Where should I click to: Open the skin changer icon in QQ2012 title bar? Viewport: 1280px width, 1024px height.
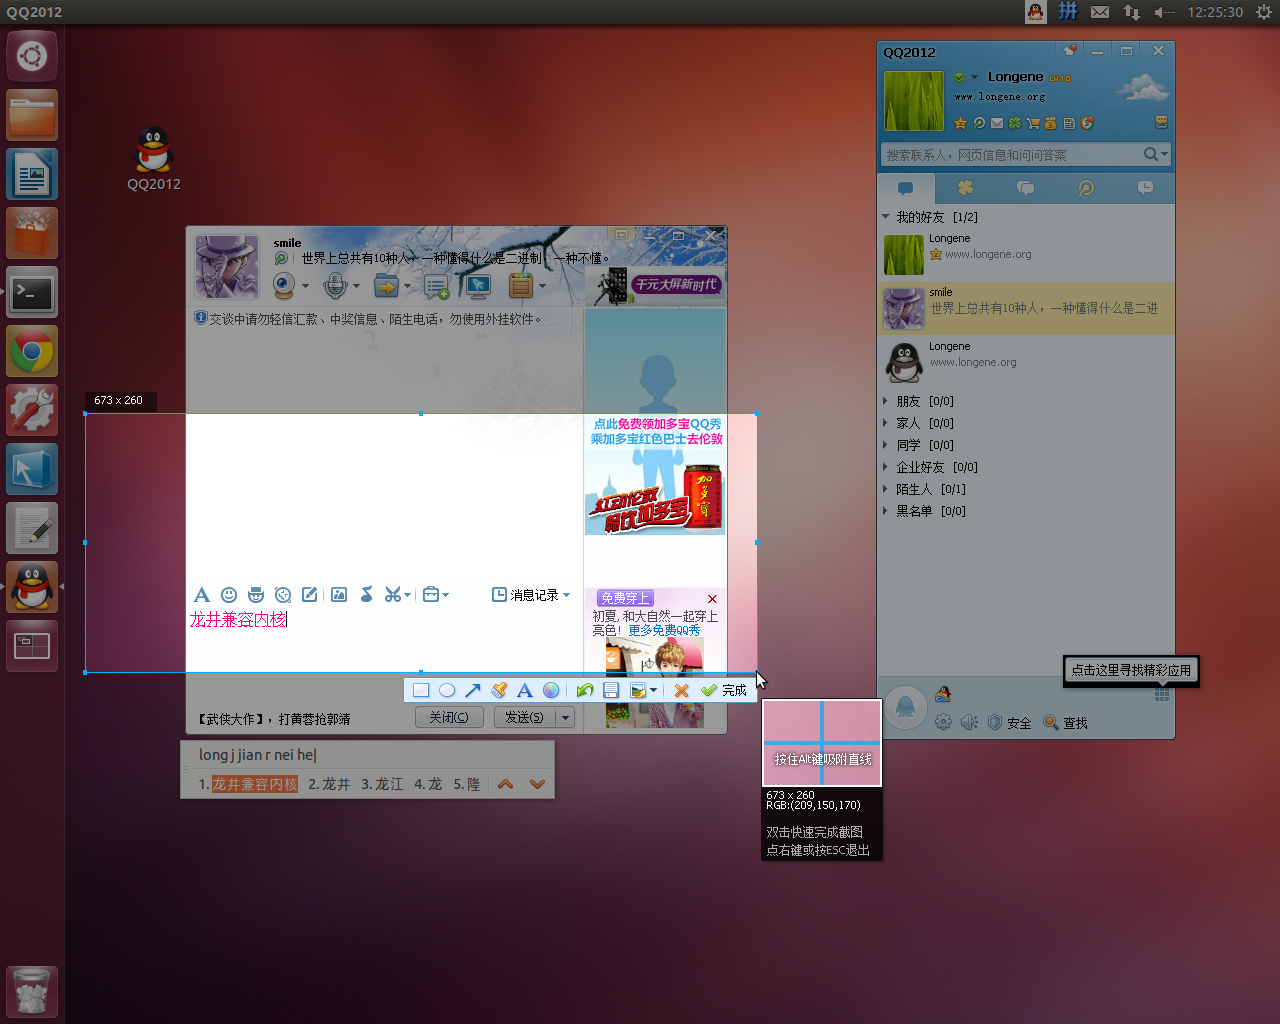[x=1069, y=51]
